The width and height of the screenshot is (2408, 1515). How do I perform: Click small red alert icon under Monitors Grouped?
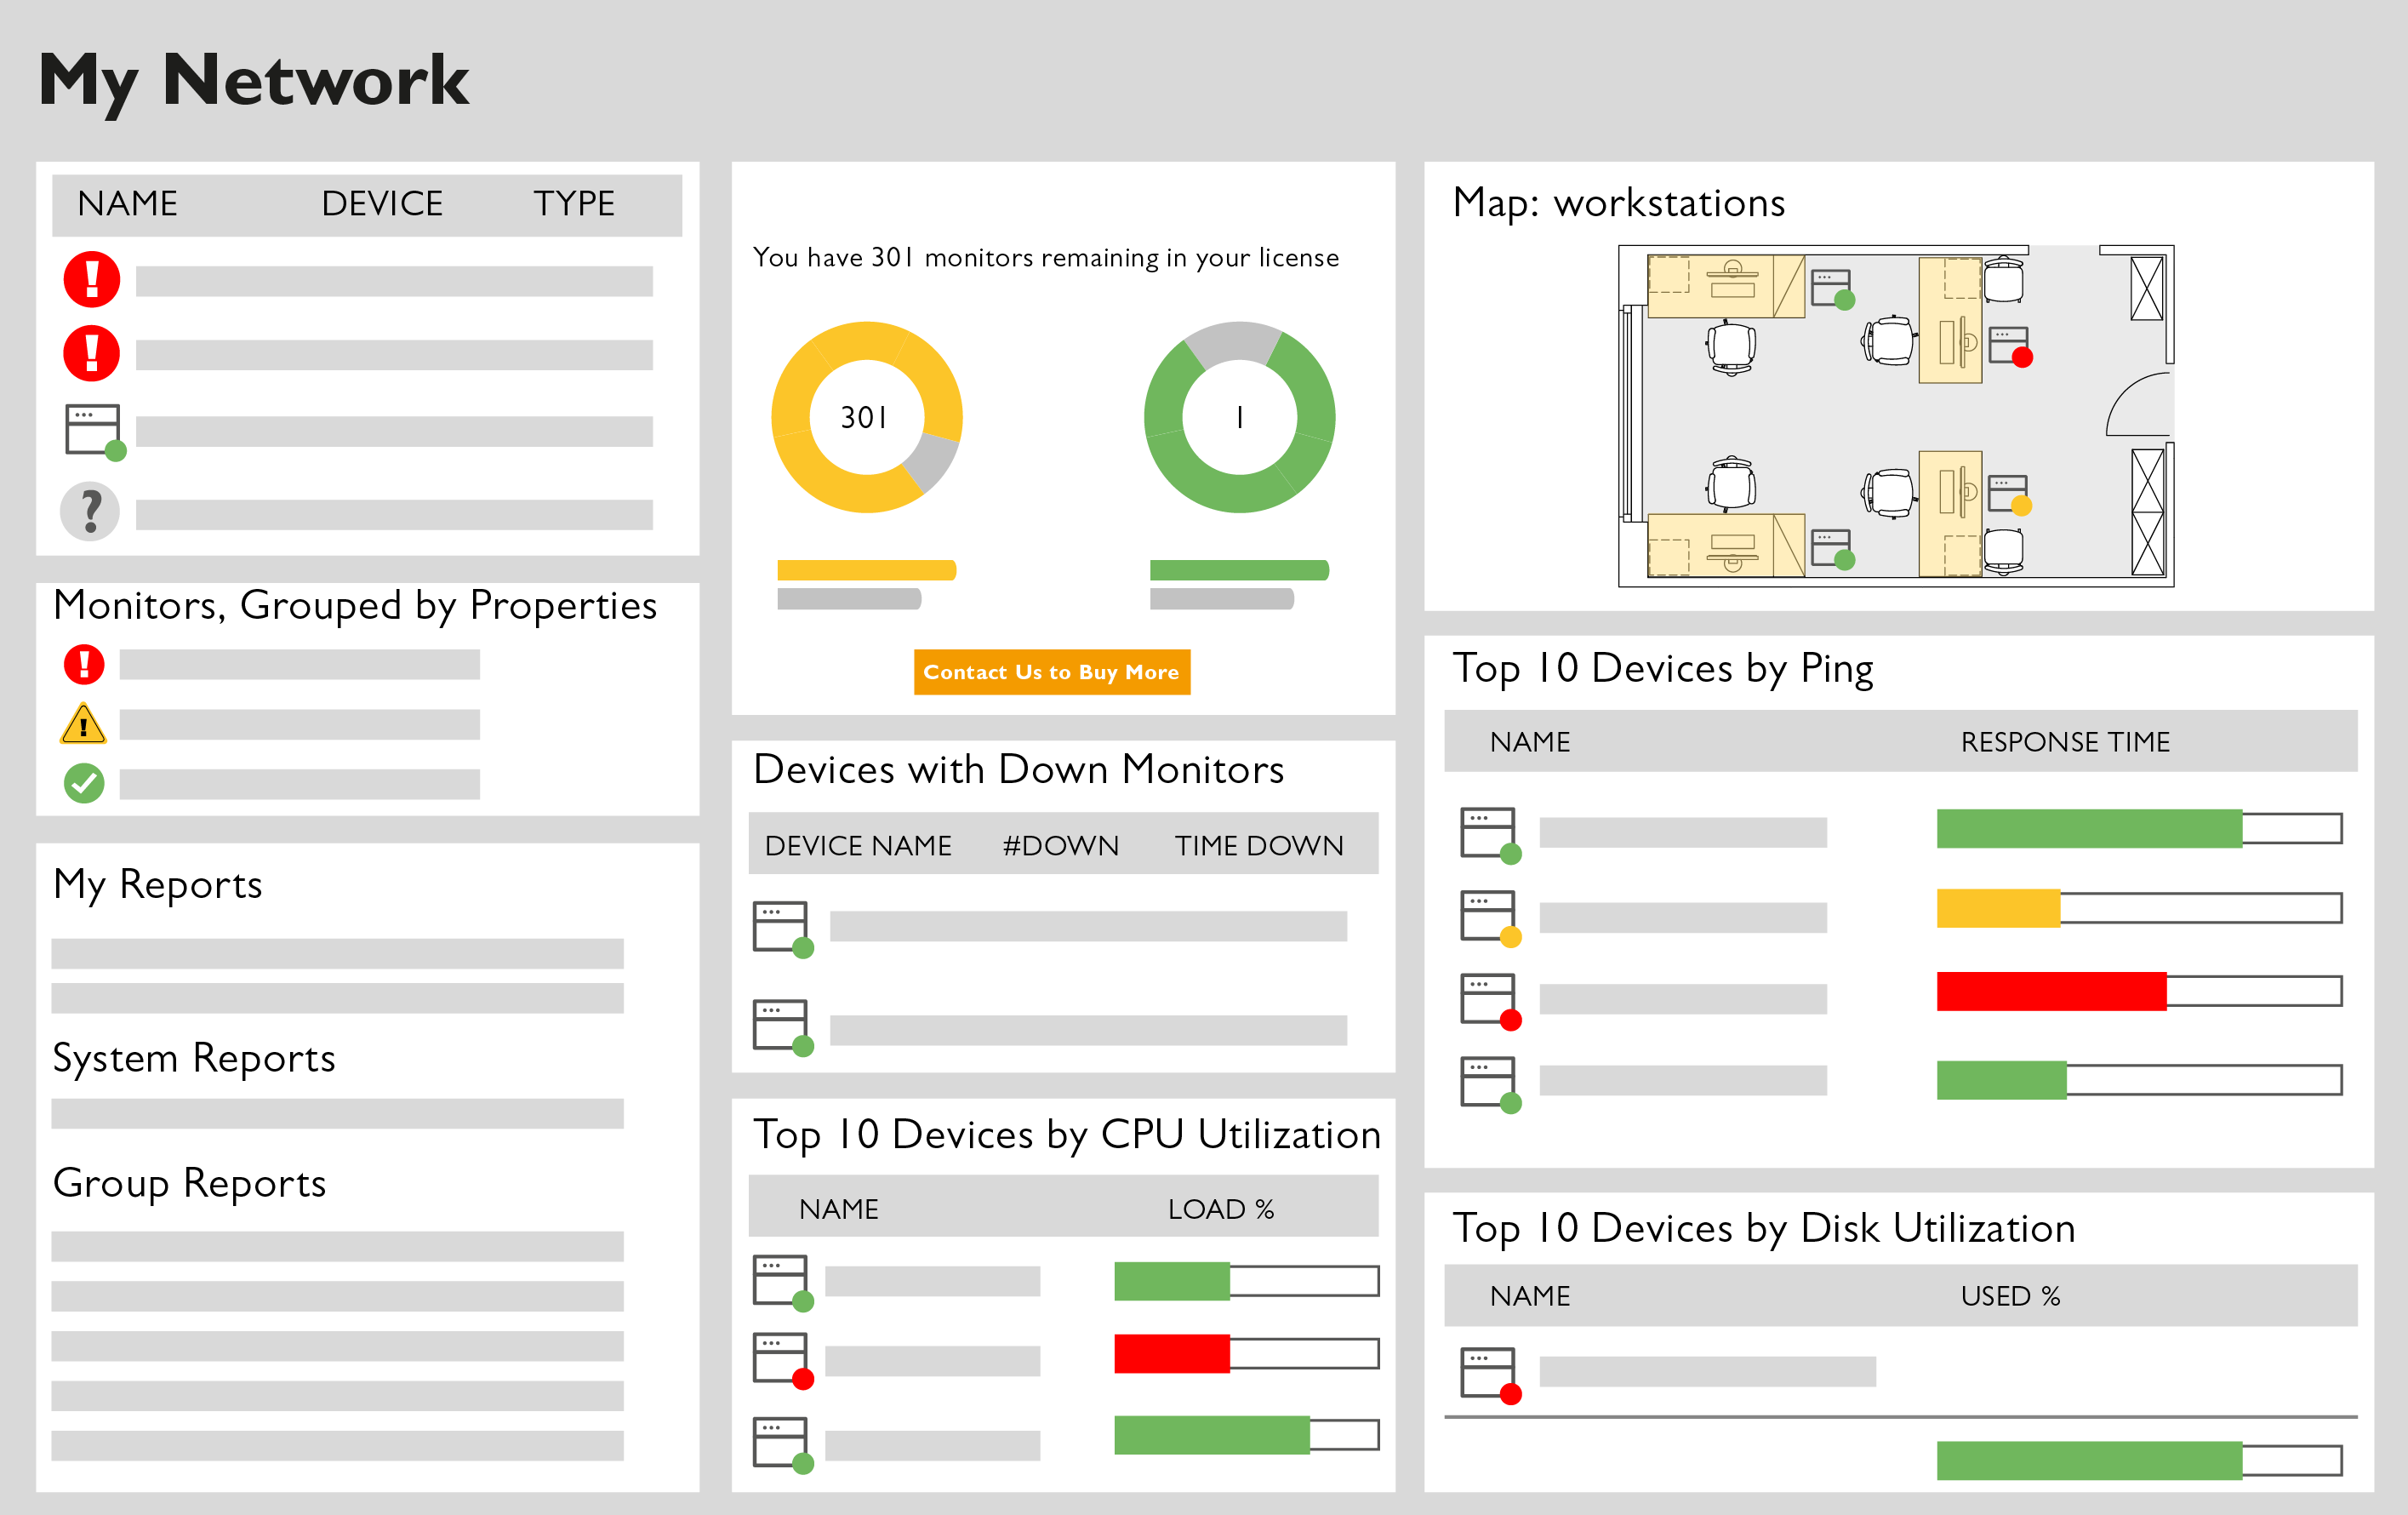(84, 664)
